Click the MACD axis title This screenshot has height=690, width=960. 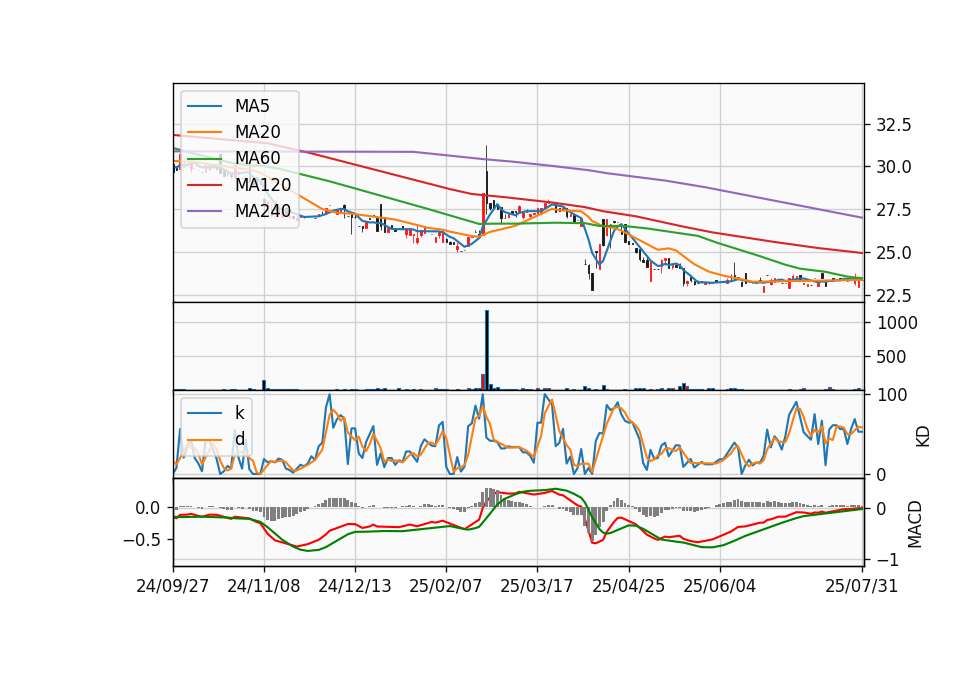coord(915,525)
